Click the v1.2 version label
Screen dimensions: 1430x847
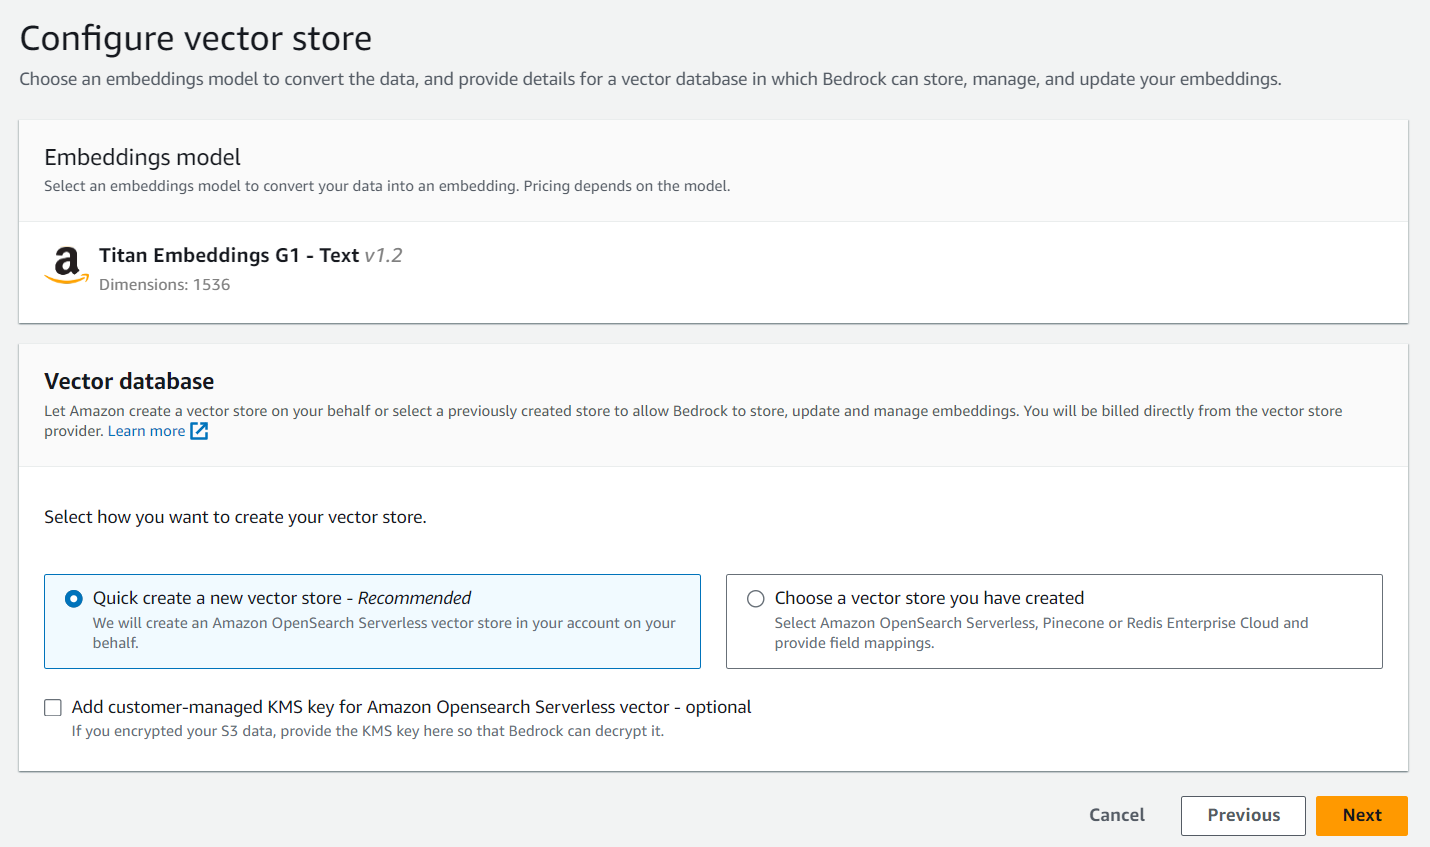point(384,255)
